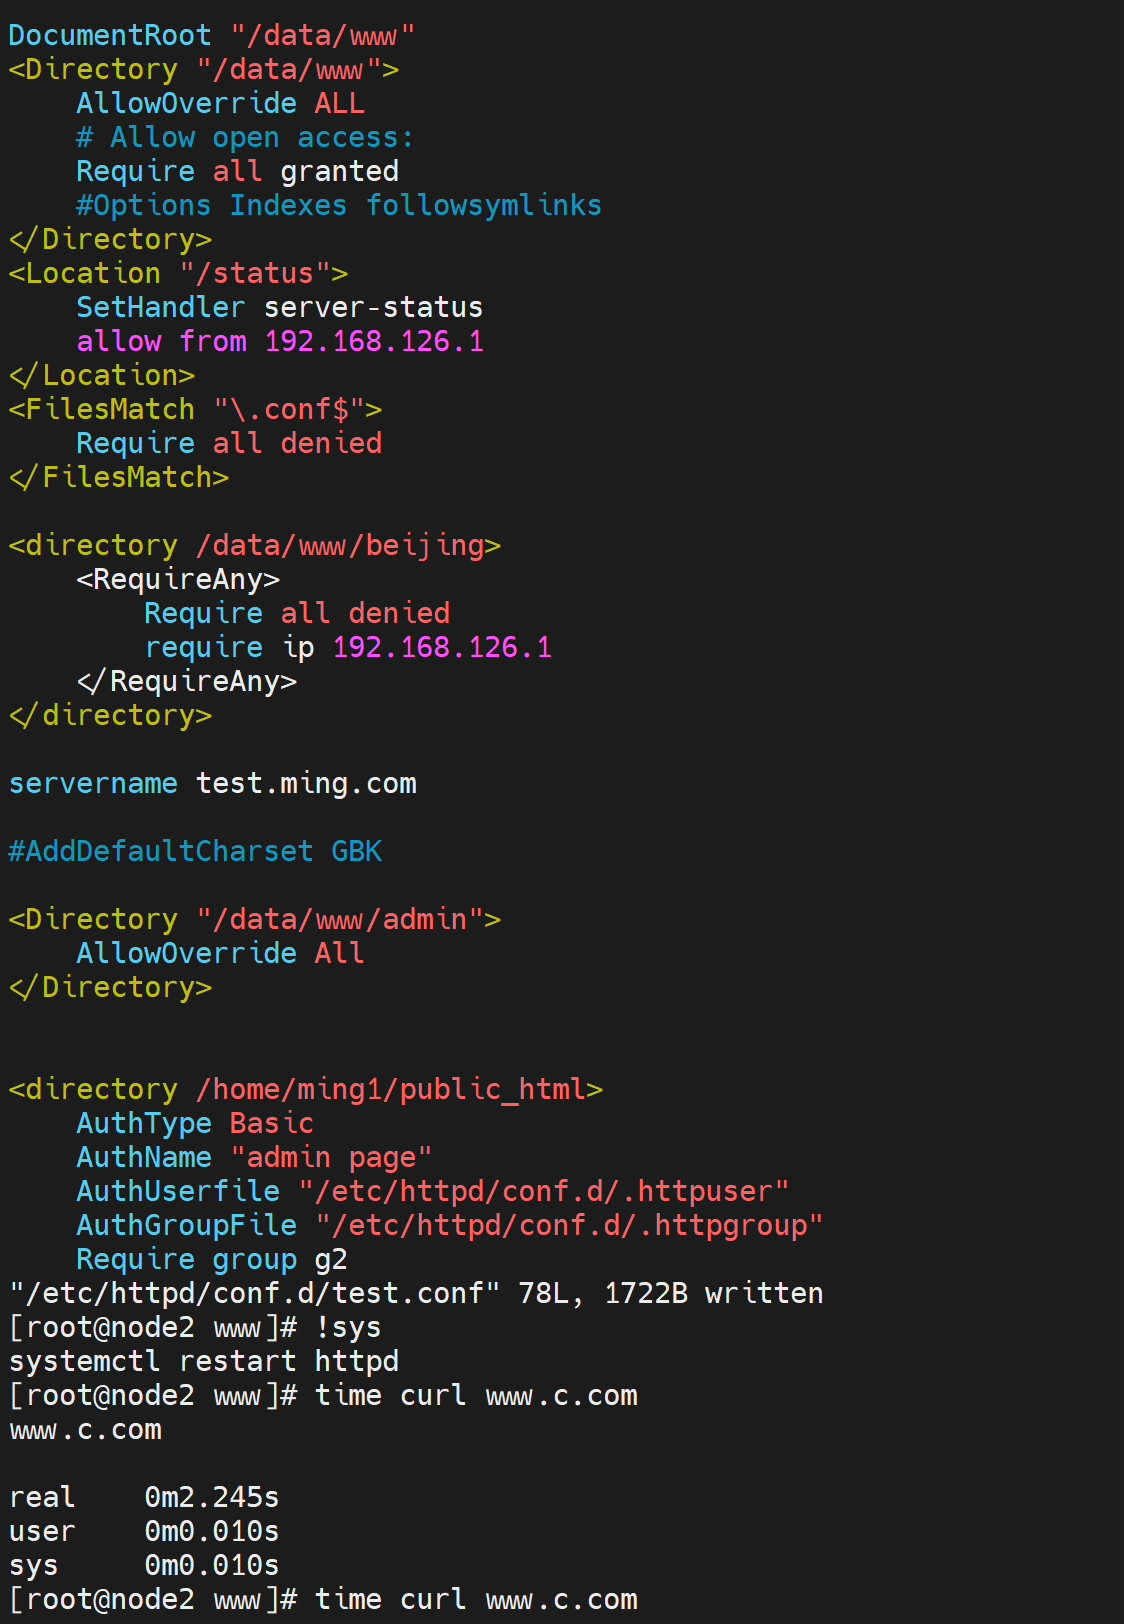
Task: Click the AuthUserfile path '/etc/httpd/conf.d/.httpuser'
Action: pyautogui.click(x=543, y=1192)
